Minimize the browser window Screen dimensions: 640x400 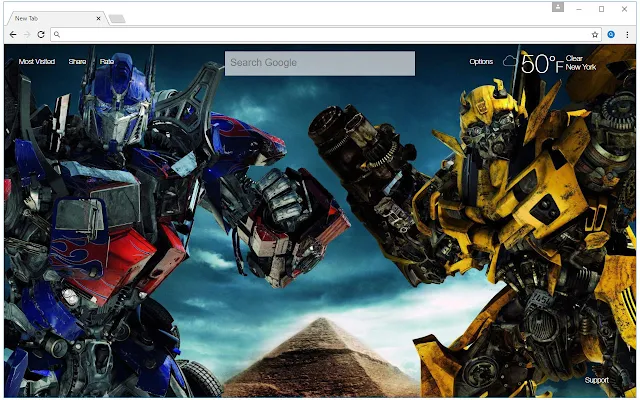[x=579, y=9]
